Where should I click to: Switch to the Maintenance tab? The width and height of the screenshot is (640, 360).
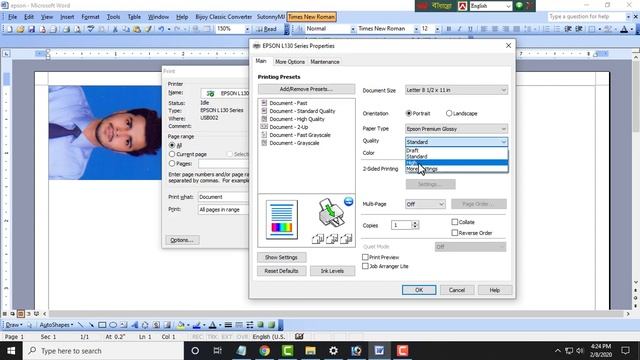click(x=325, y=62)
